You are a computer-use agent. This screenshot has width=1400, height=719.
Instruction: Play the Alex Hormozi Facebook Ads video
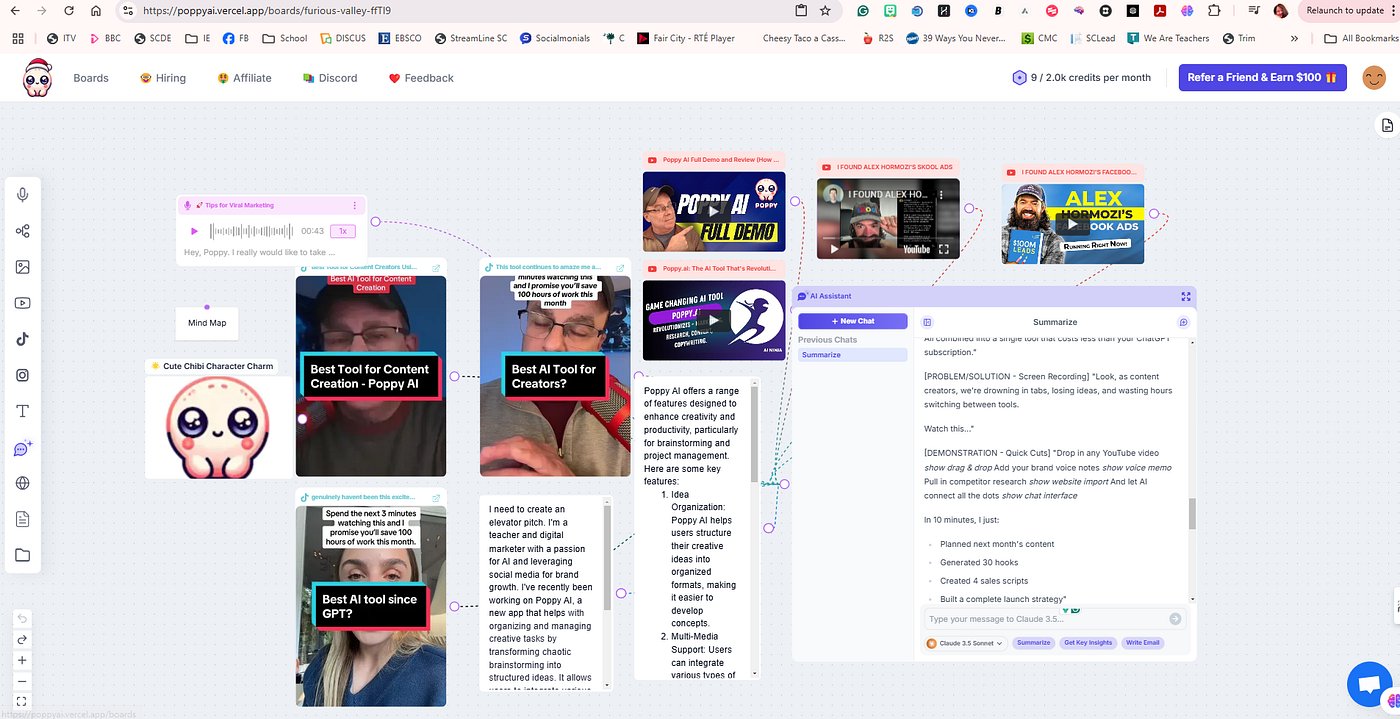[1073, 224]
